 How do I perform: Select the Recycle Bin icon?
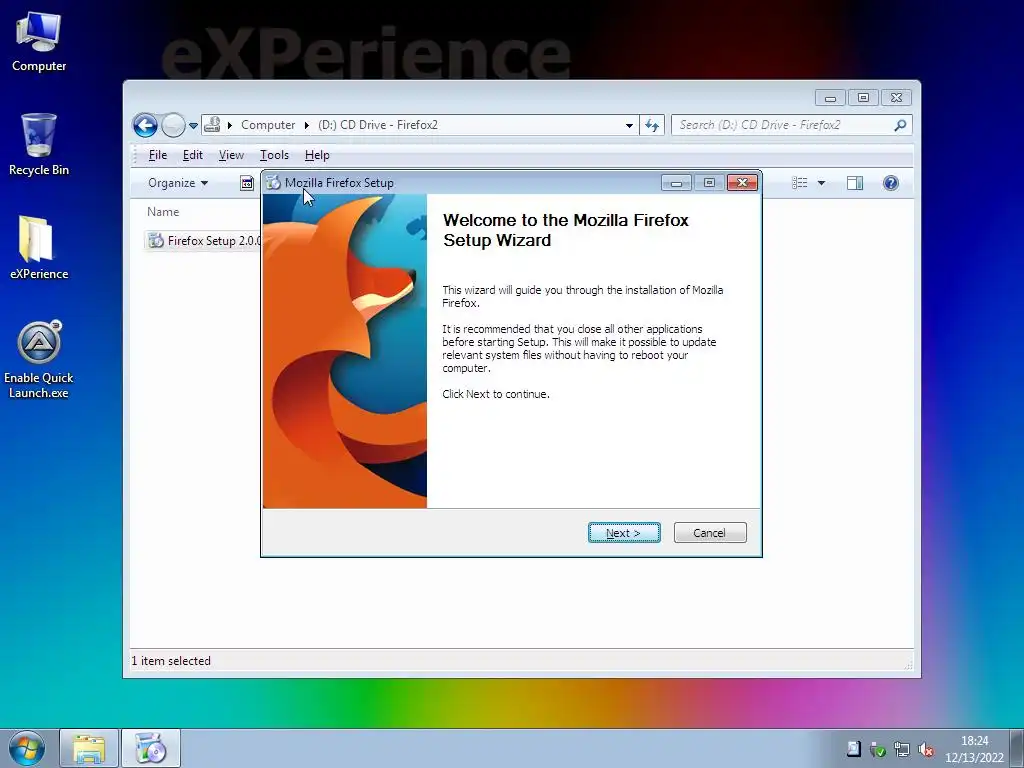(x=39, y=145)
